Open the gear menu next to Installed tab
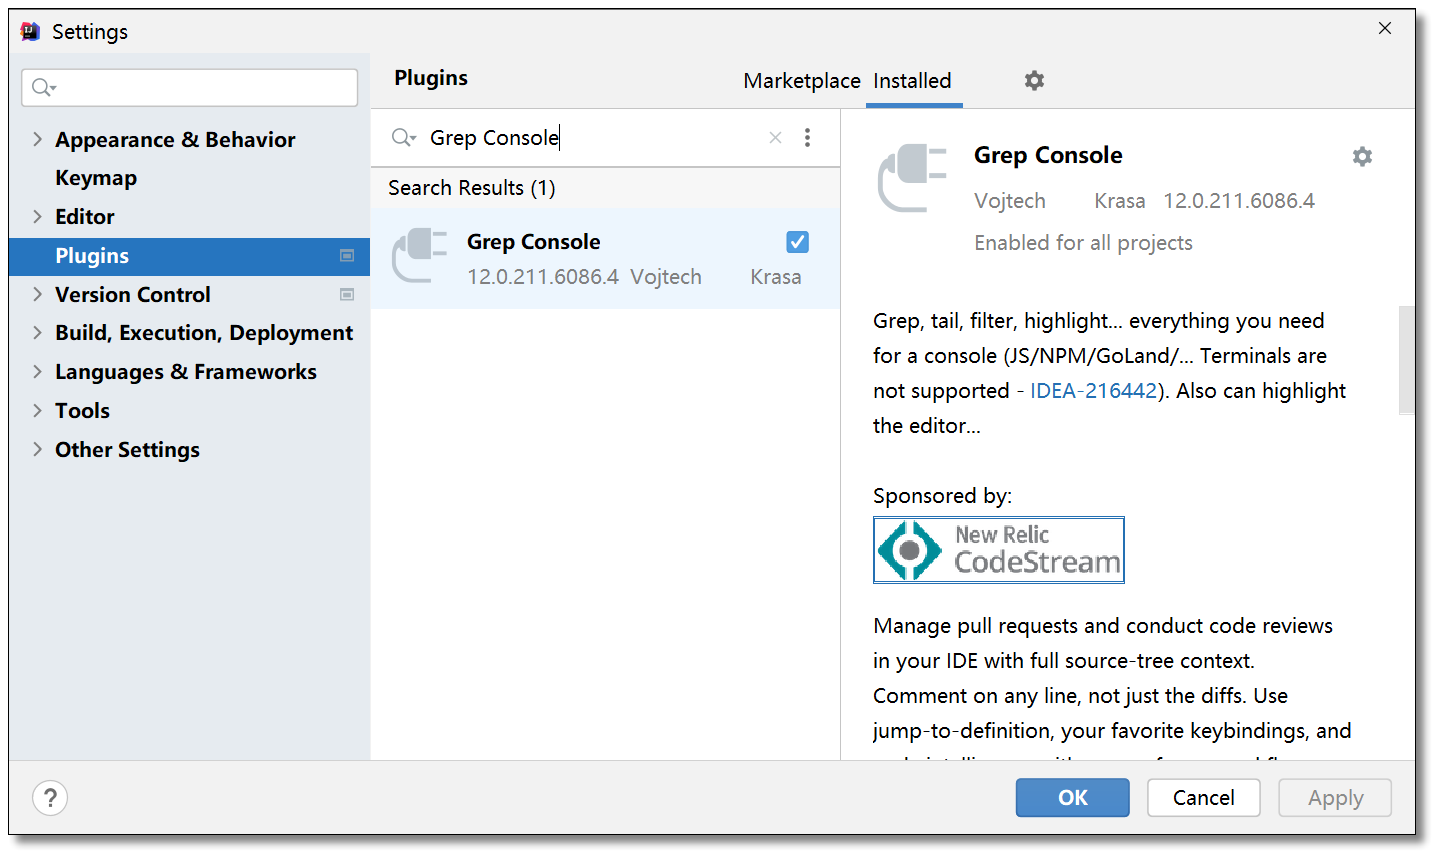1432x851 pixels. pos(1034,80)
